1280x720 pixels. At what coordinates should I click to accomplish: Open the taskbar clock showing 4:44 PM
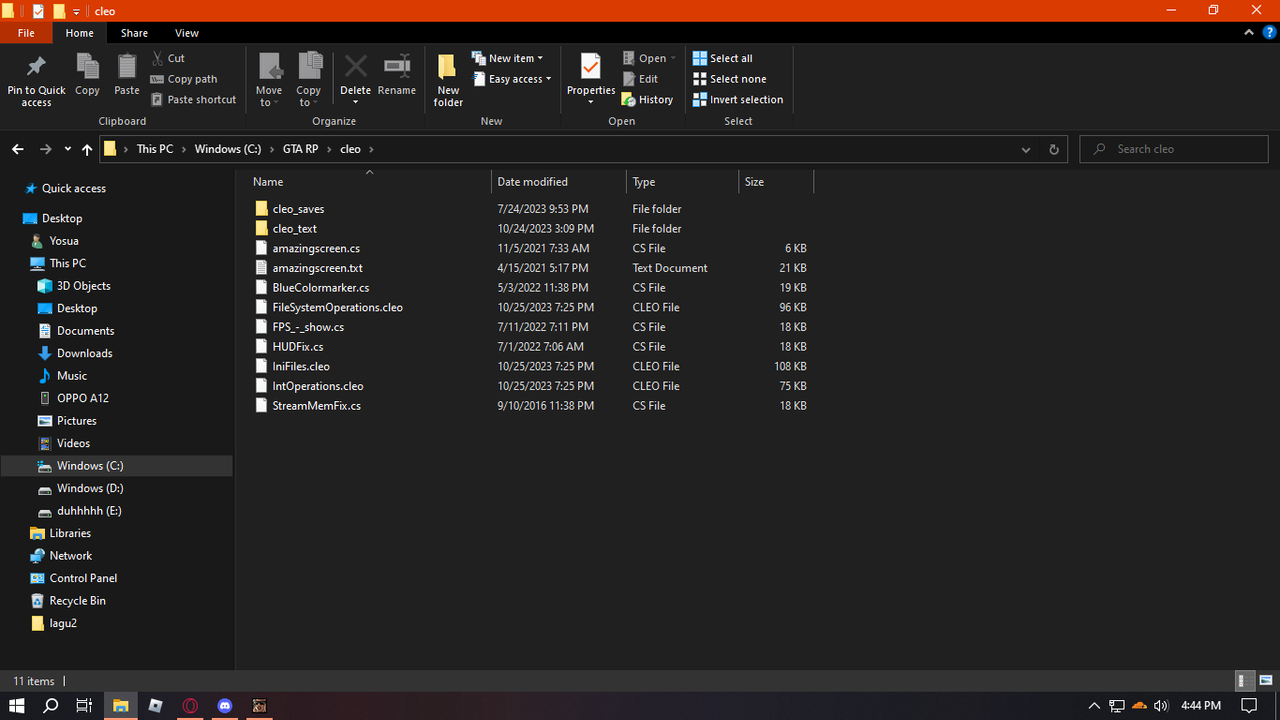1201,706
